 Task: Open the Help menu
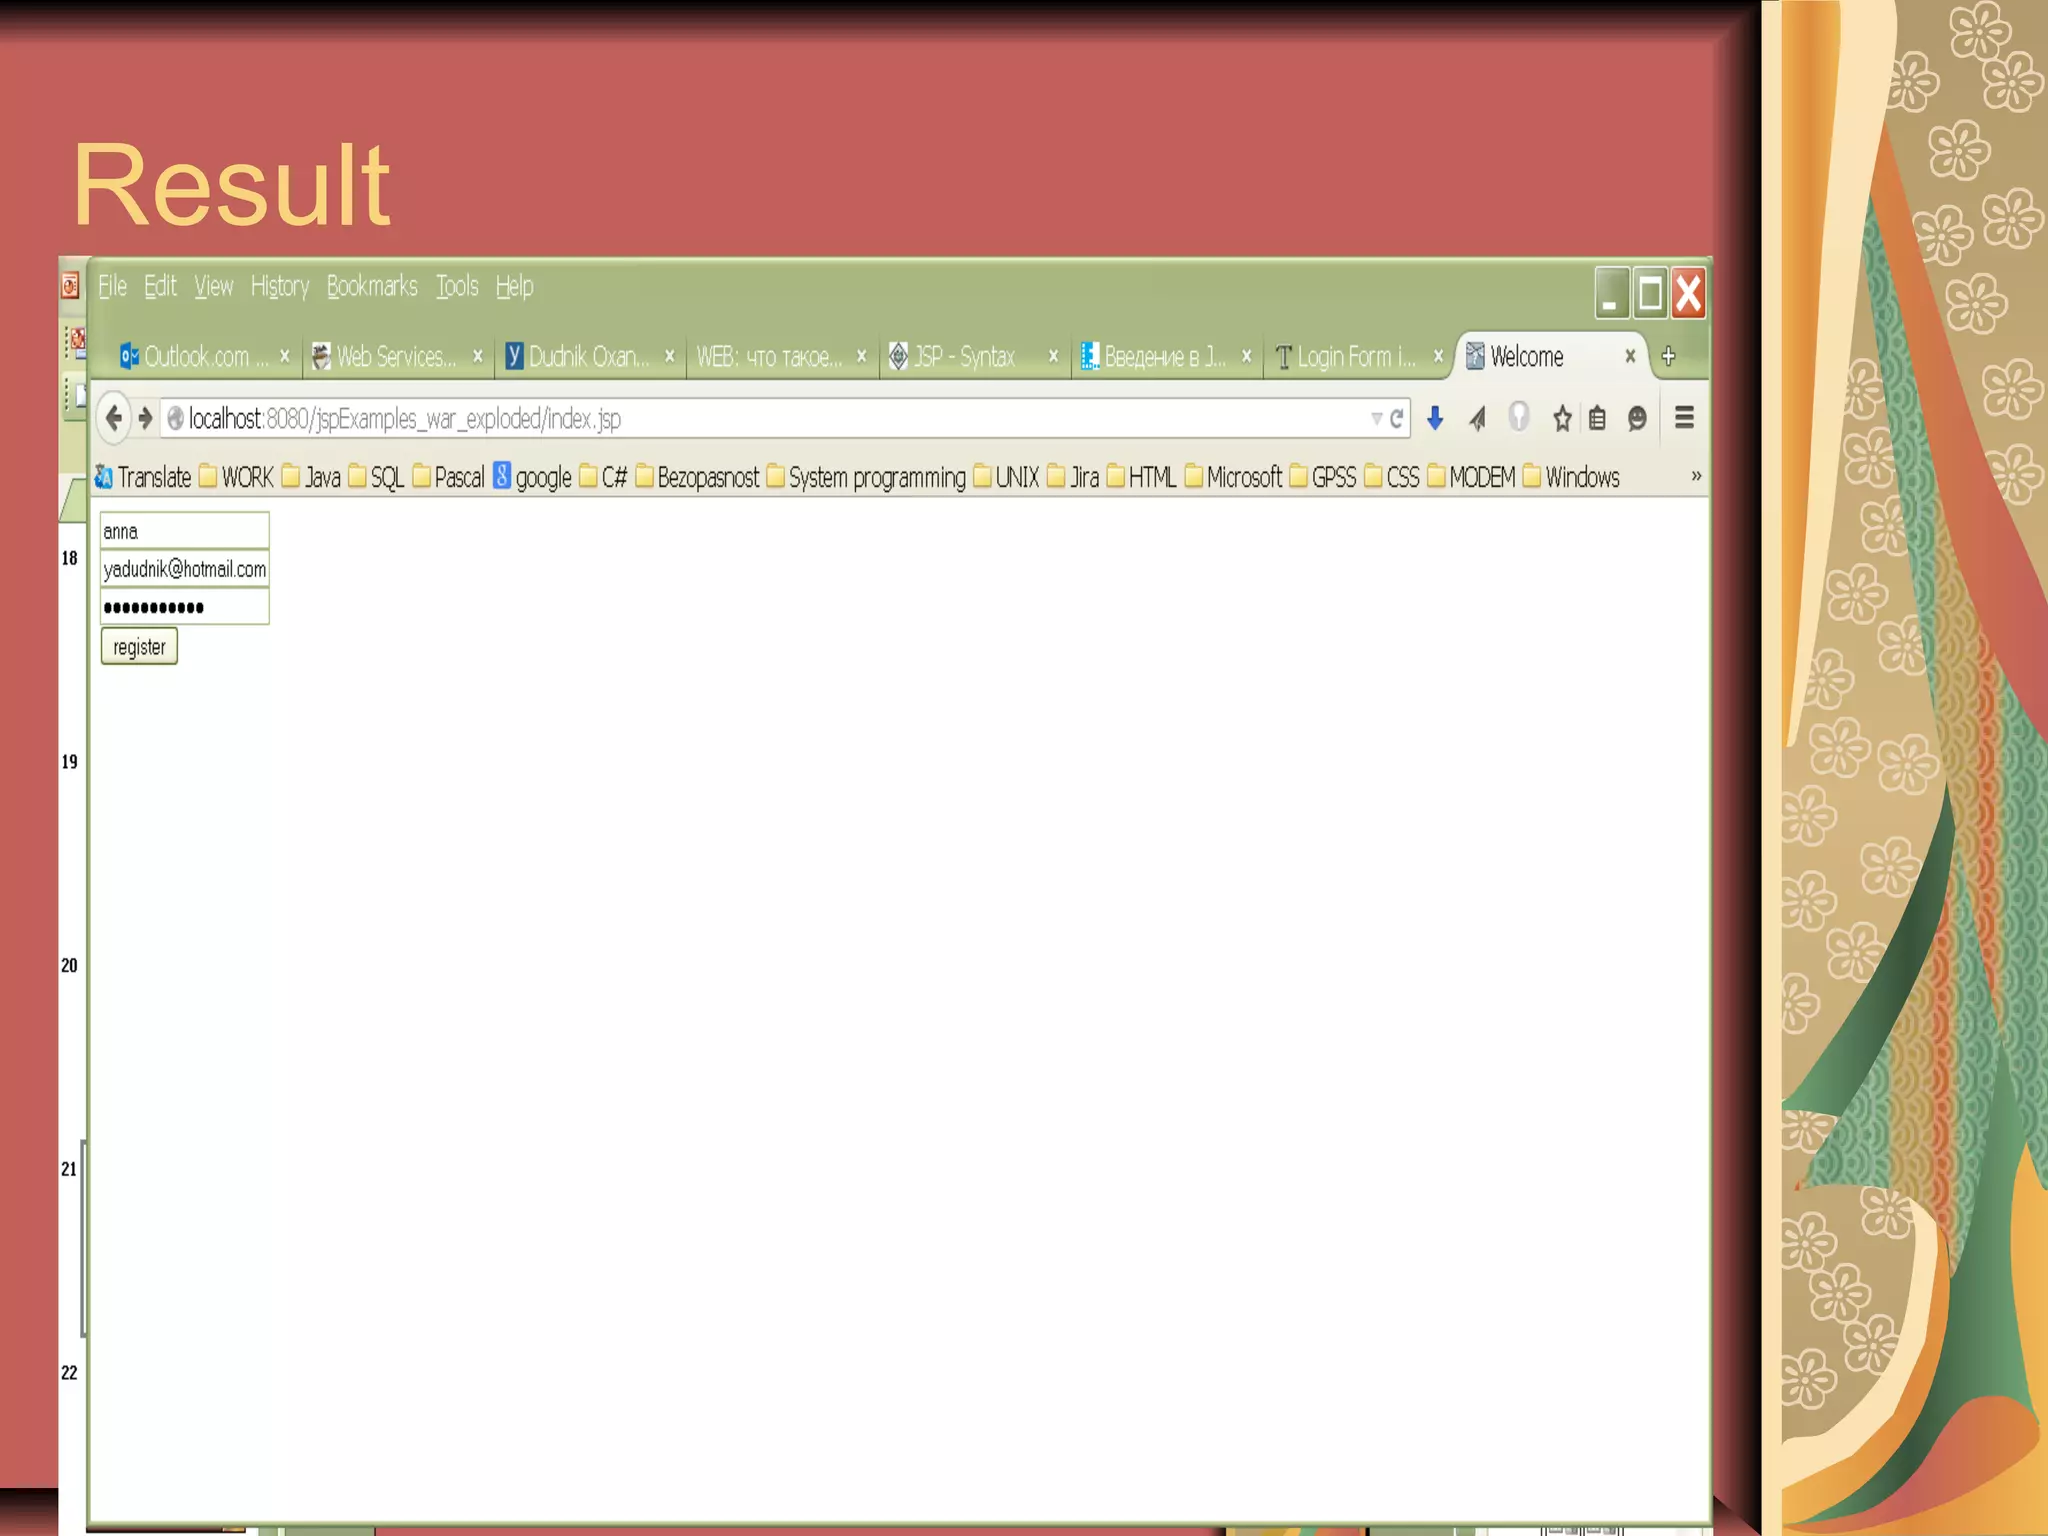(514, 287)
